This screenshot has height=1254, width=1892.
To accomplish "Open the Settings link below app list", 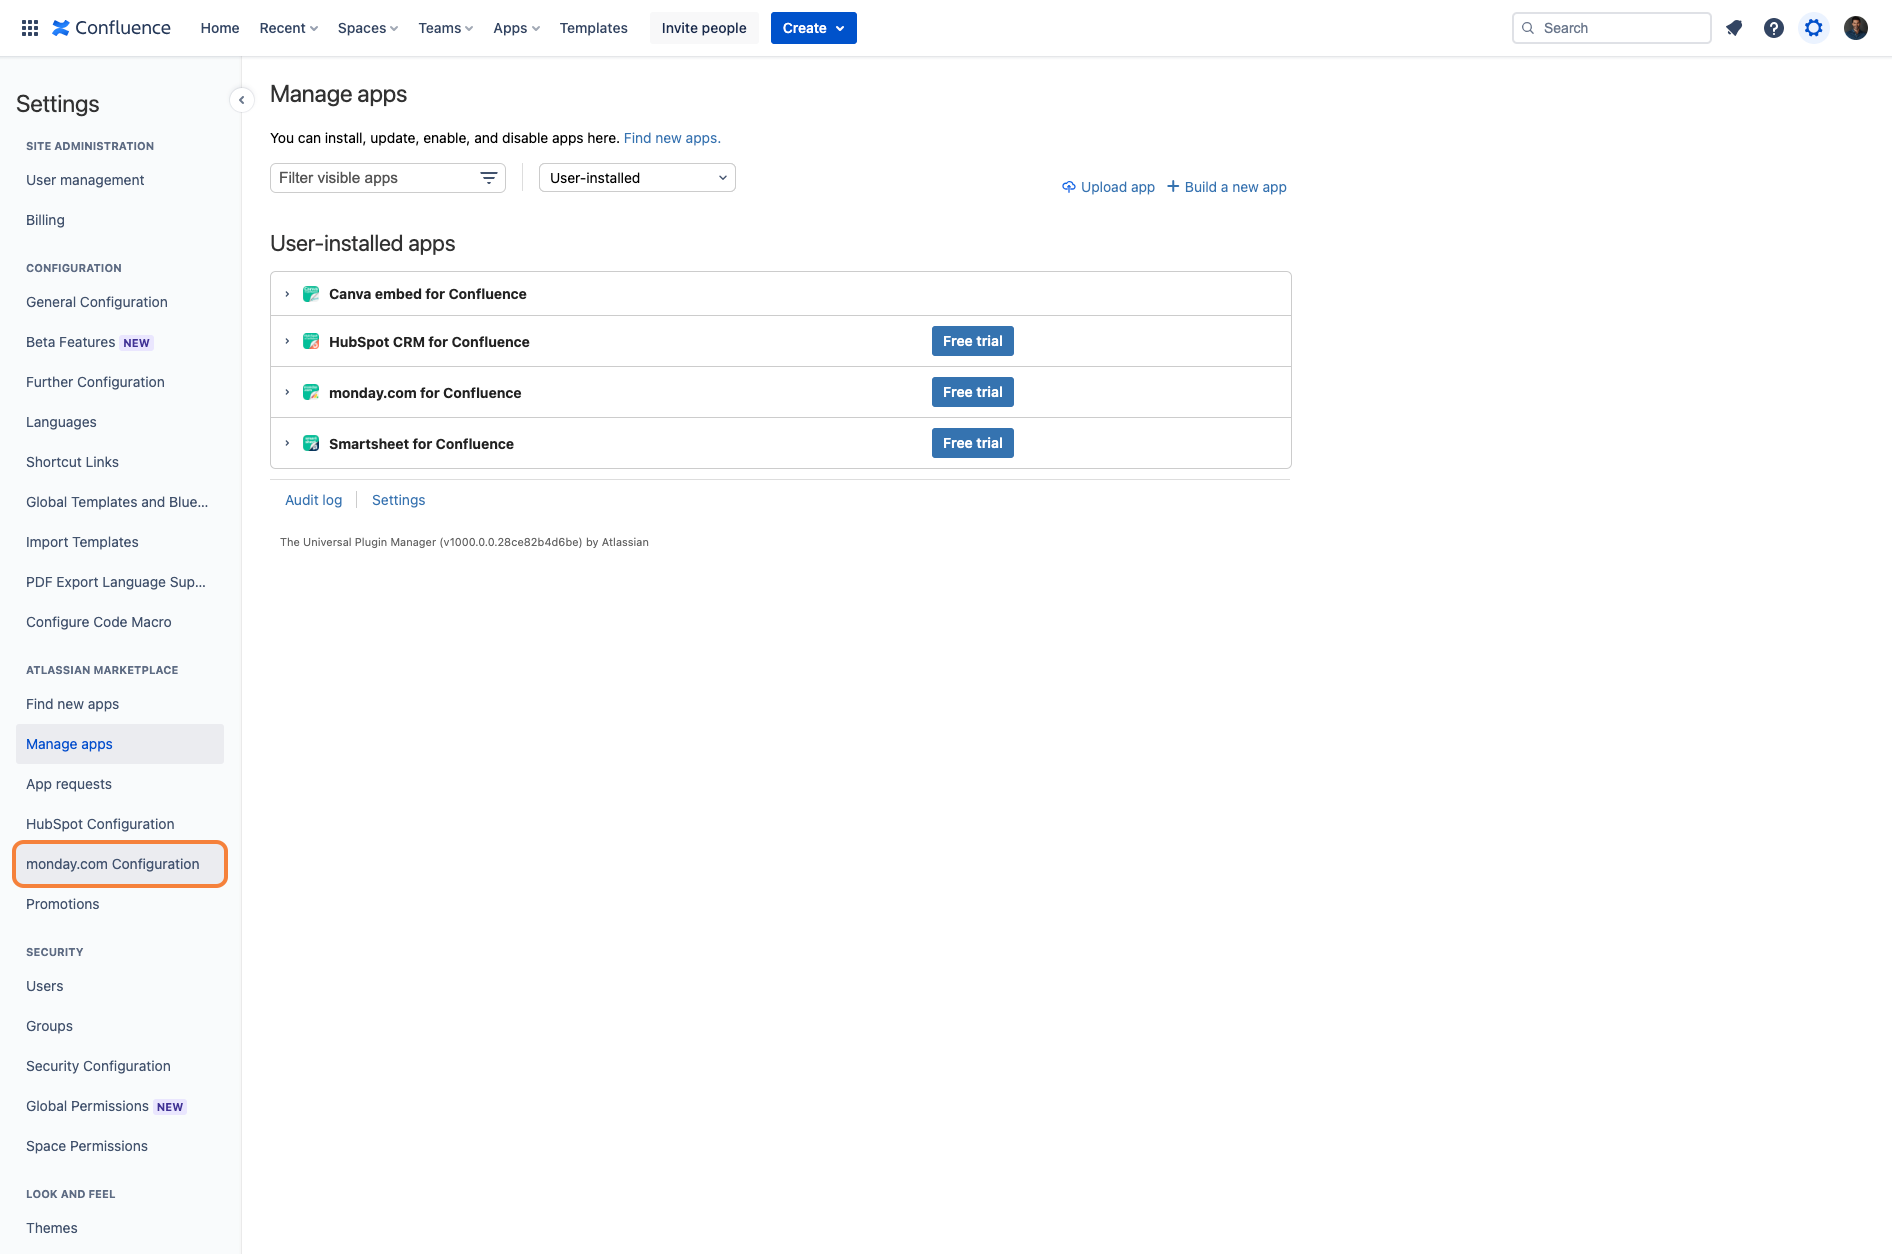I will coord(398,500).
